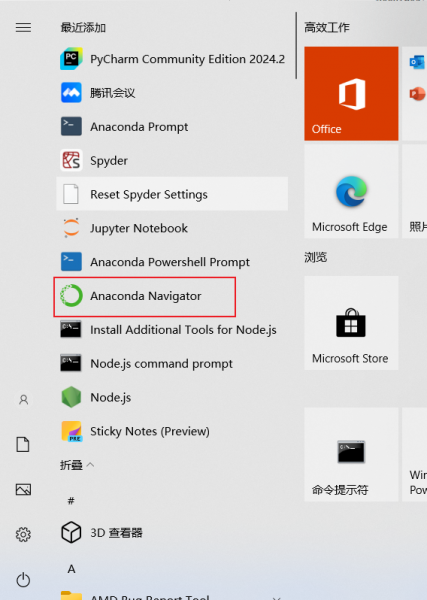Open the hamburger menu icon
The width and height of the screenshot is (427, 600).
click(x=23, y=28)
